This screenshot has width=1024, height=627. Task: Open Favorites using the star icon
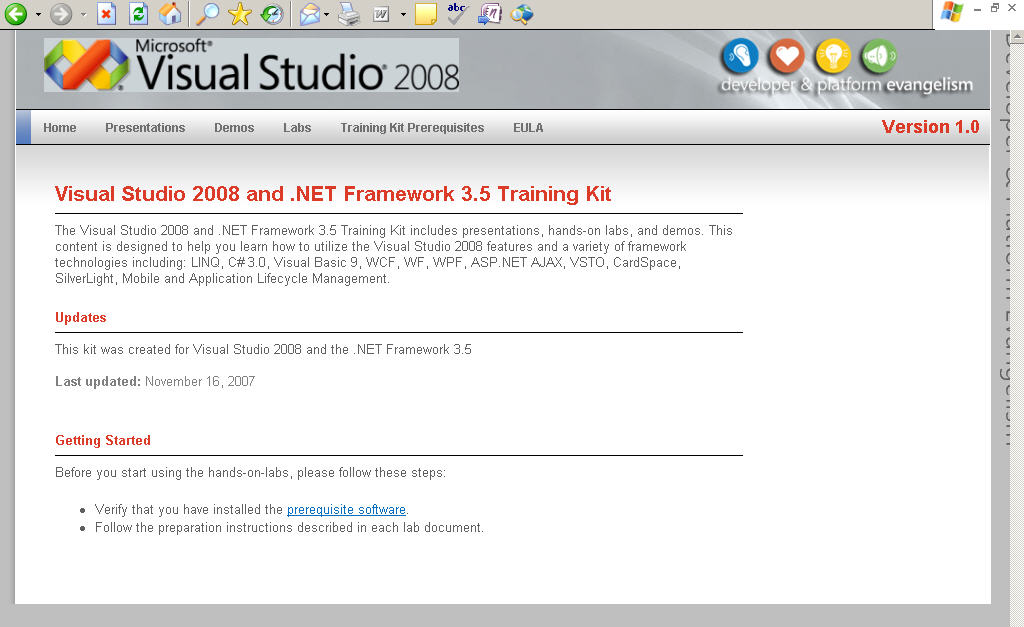(x=239, y=14)
